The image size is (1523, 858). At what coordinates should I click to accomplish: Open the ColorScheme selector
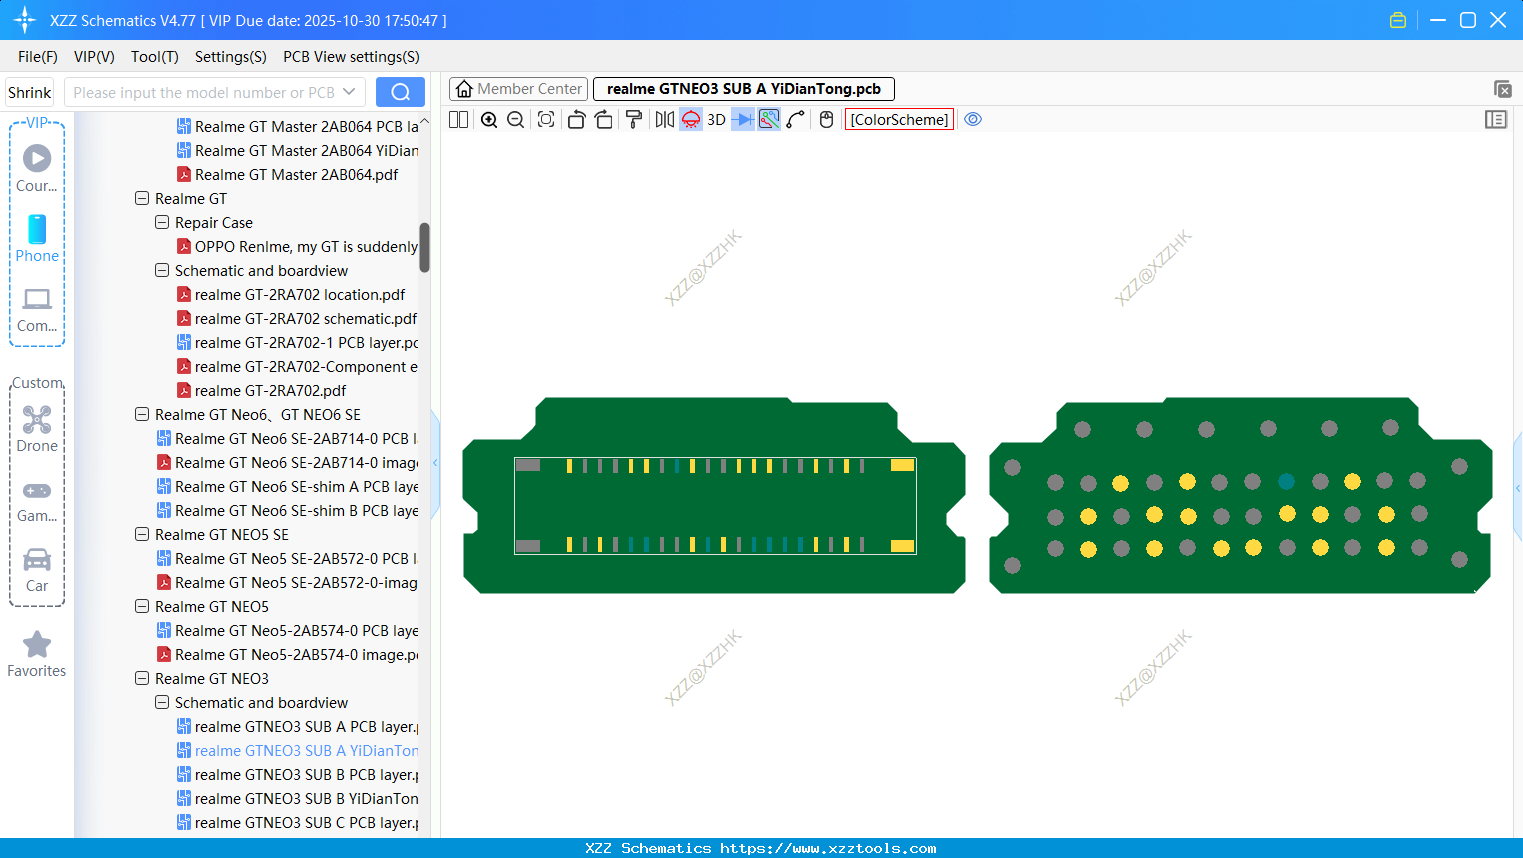(x=899, y=120)
